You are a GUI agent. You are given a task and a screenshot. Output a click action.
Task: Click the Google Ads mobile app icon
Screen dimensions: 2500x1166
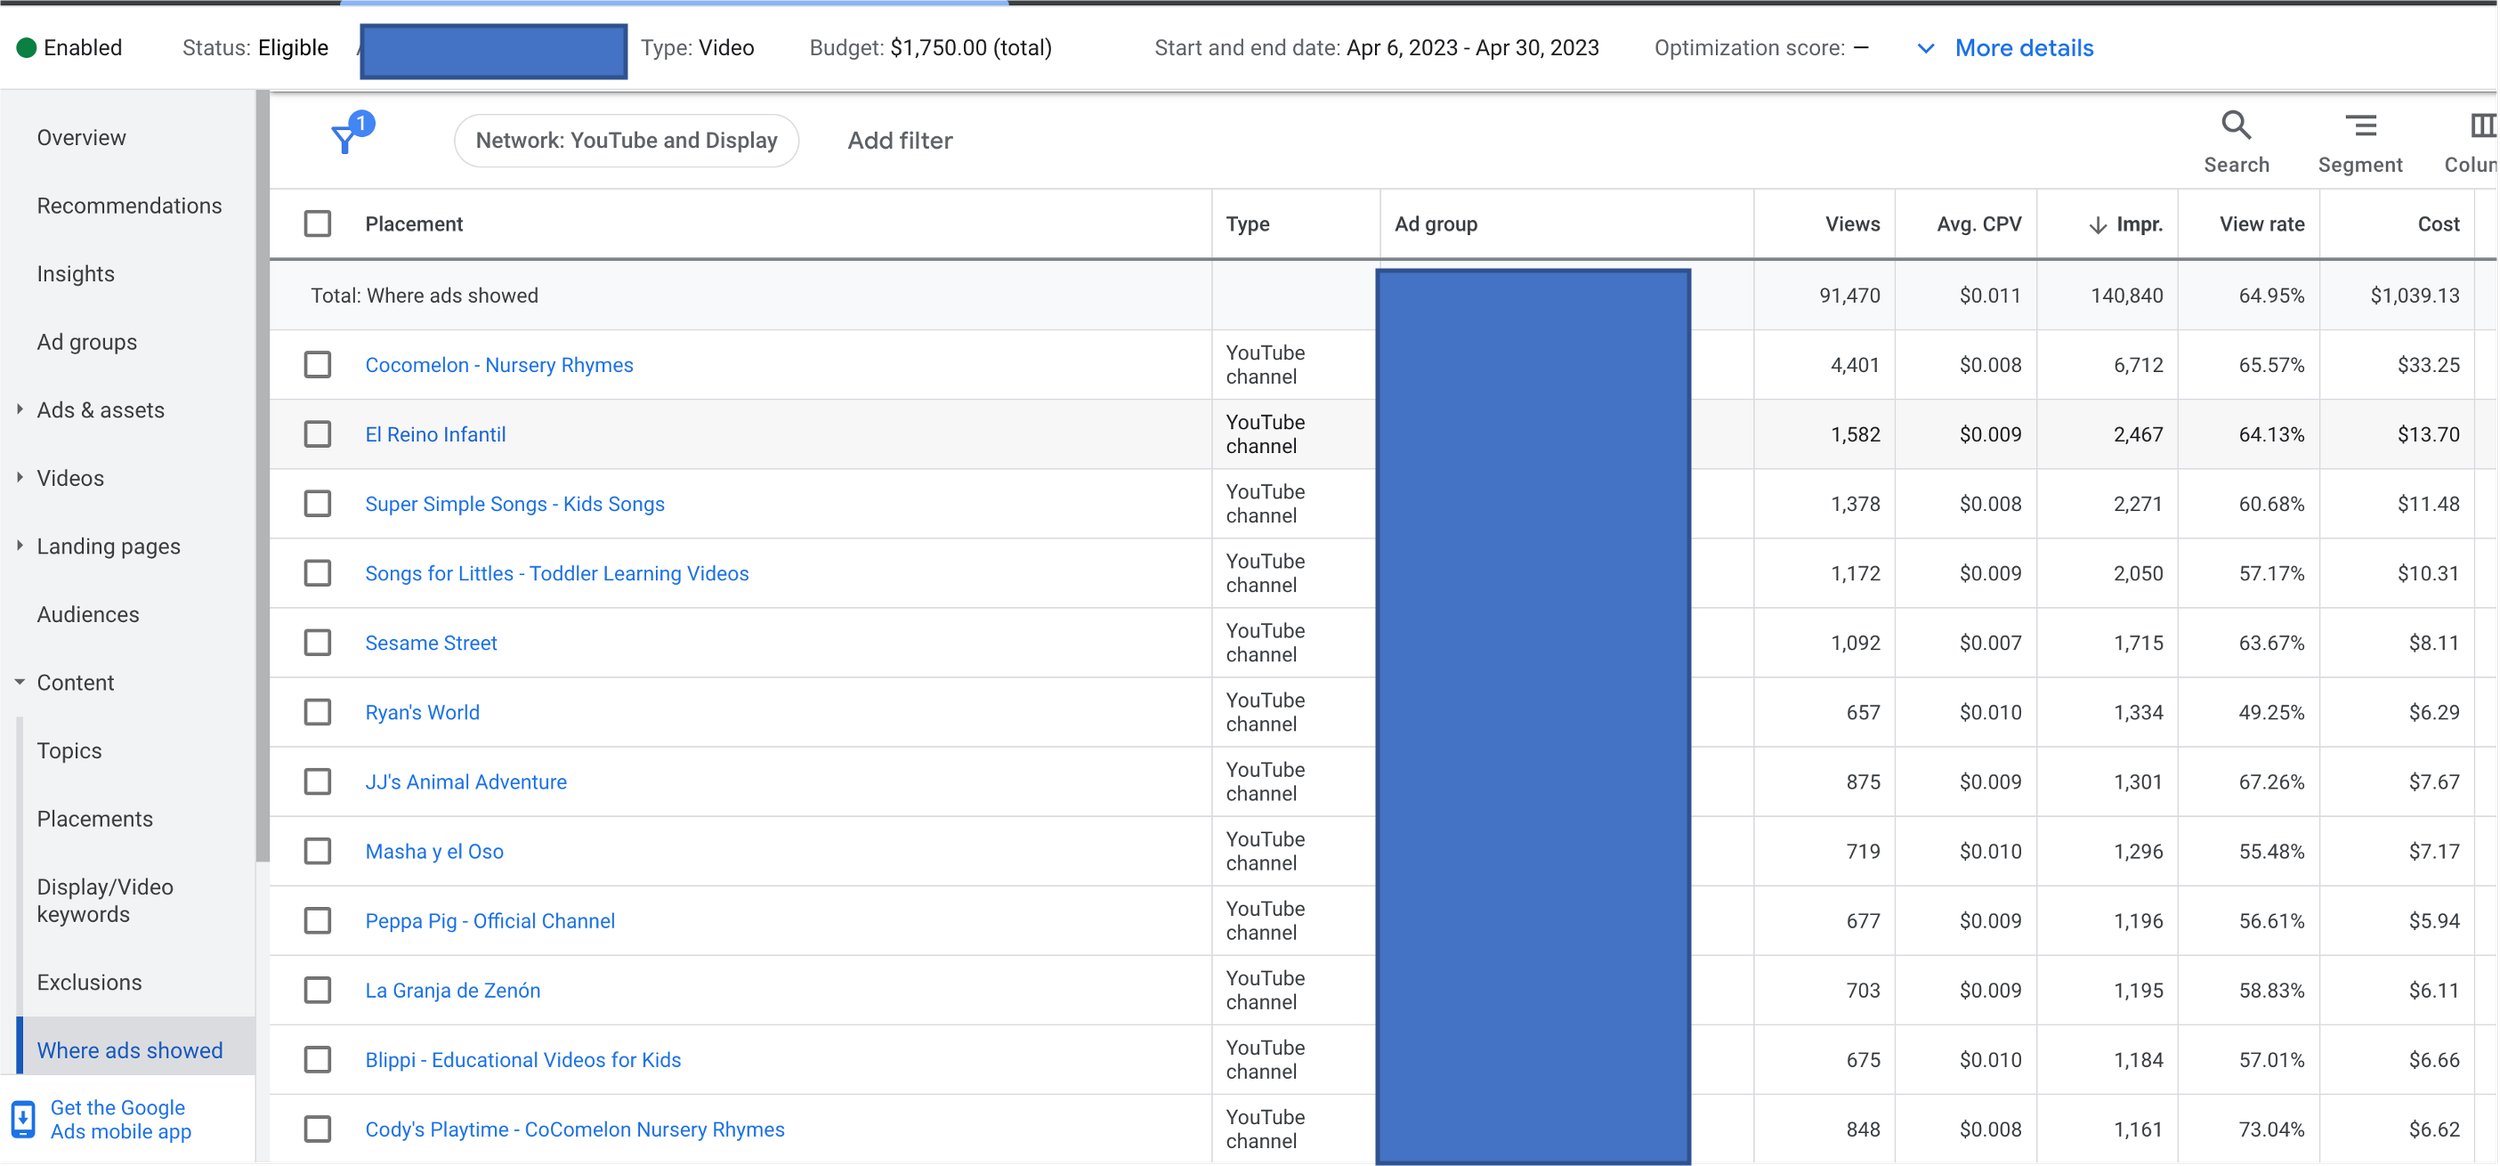(23, 1119)
